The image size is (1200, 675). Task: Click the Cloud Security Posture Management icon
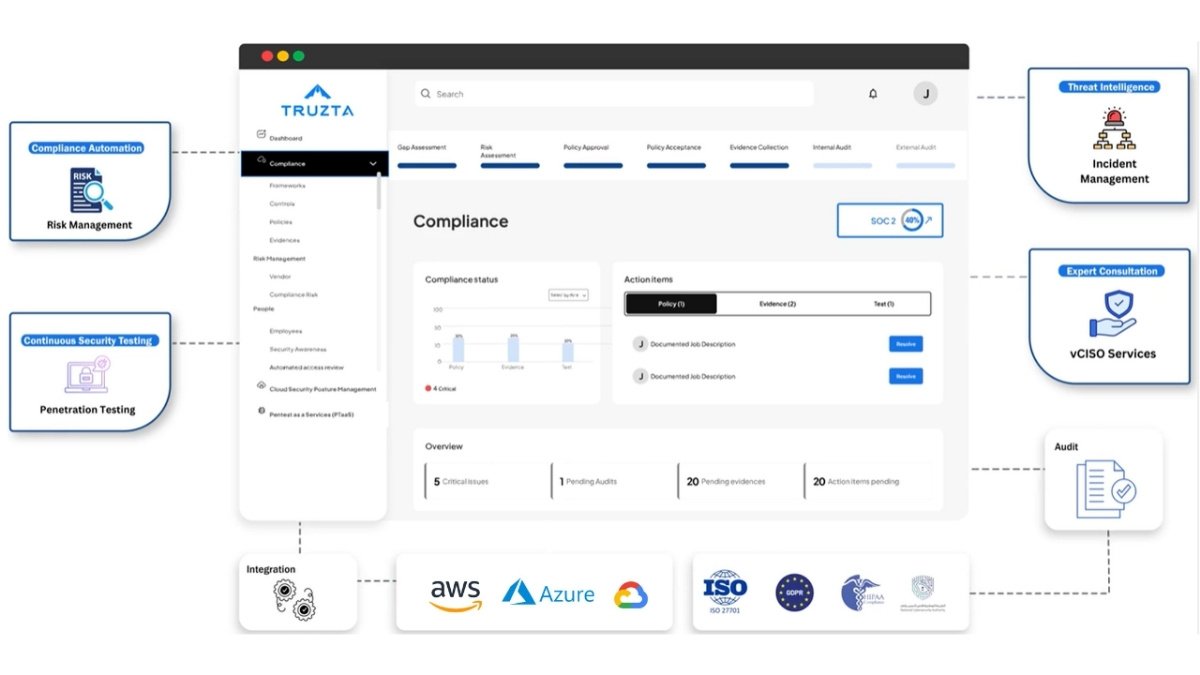(262, 386)
